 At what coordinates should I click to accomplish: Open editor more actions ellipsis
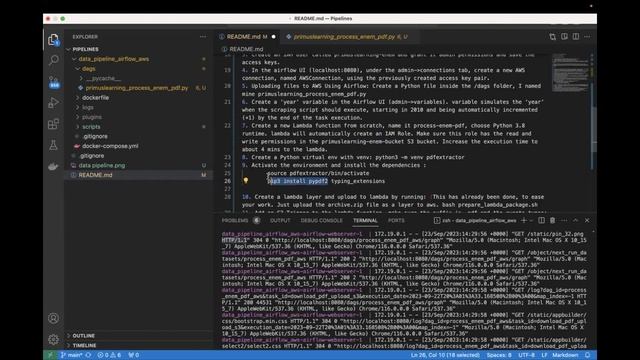(x=587, y=37)
